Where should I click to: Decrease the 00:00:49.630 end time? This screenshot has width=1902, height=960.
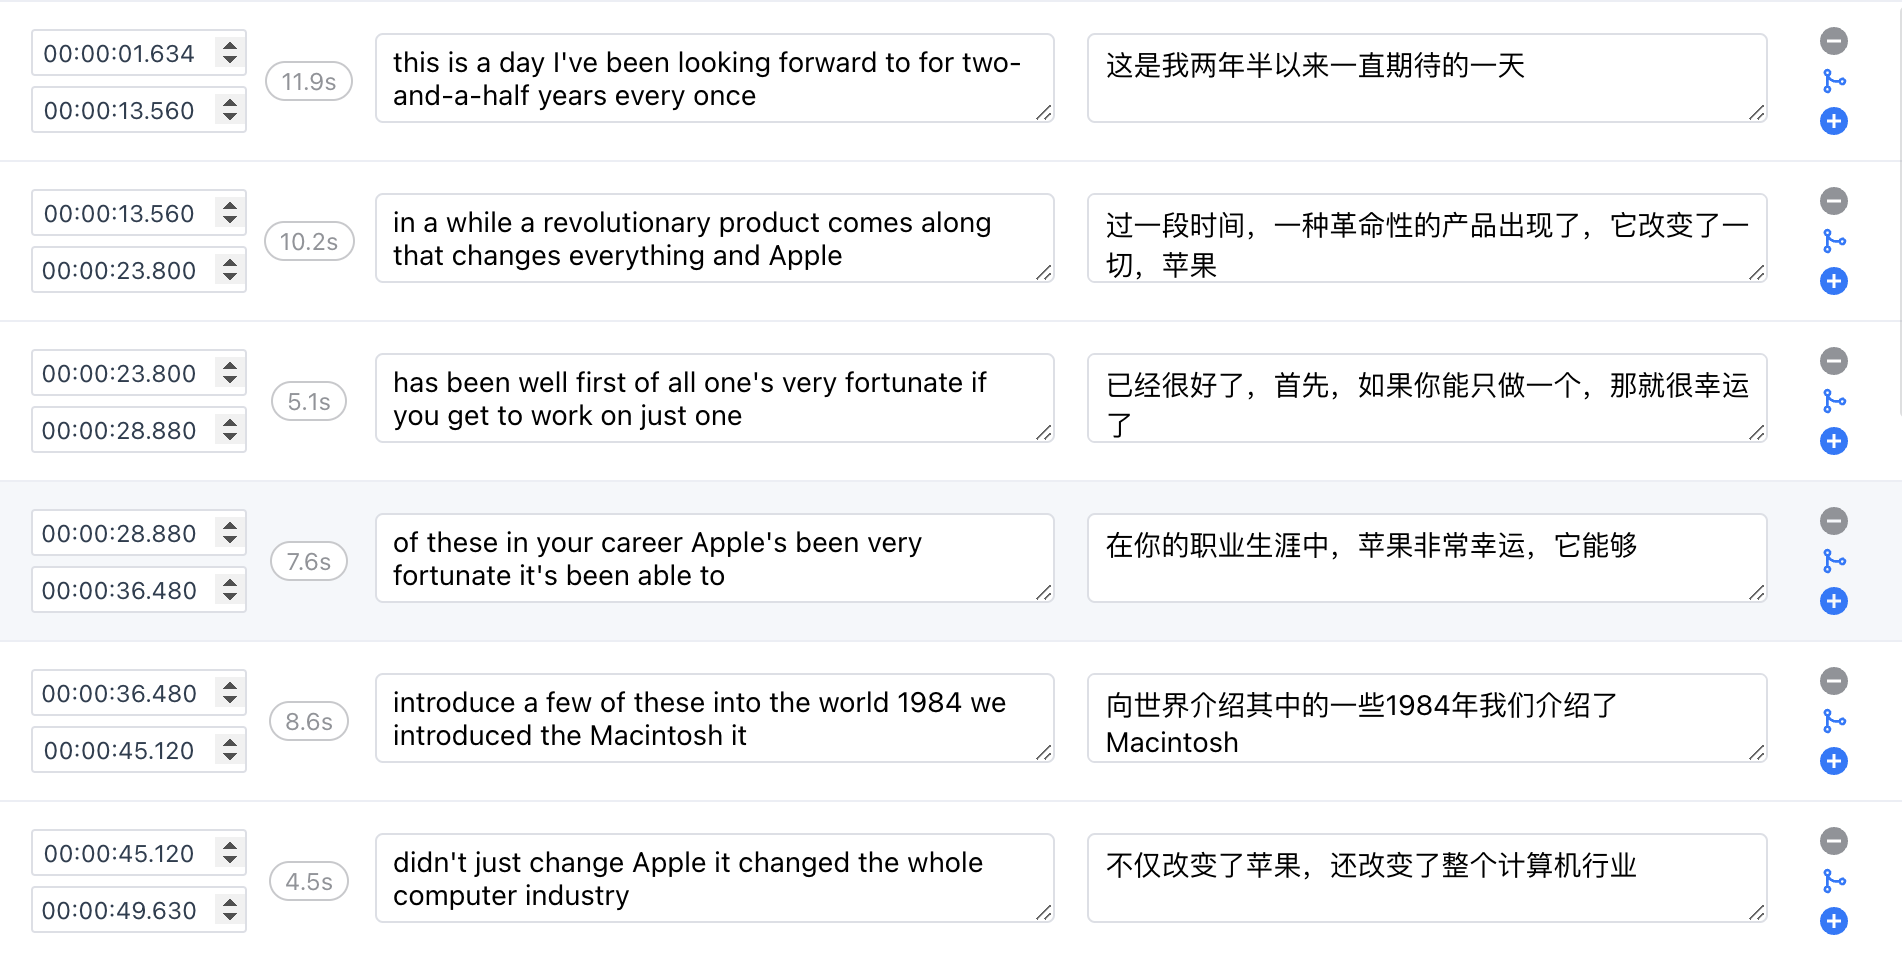[231, 915]
